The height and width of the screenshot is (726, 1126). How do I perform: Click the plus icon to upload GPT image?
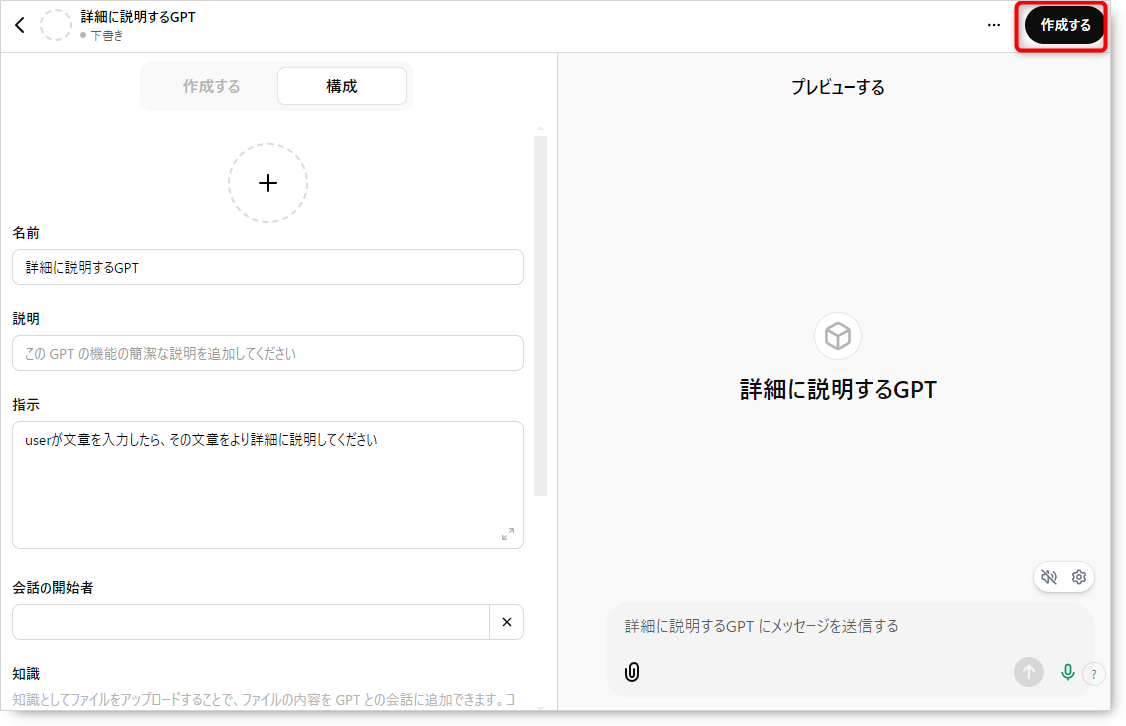tap(268, 183)
